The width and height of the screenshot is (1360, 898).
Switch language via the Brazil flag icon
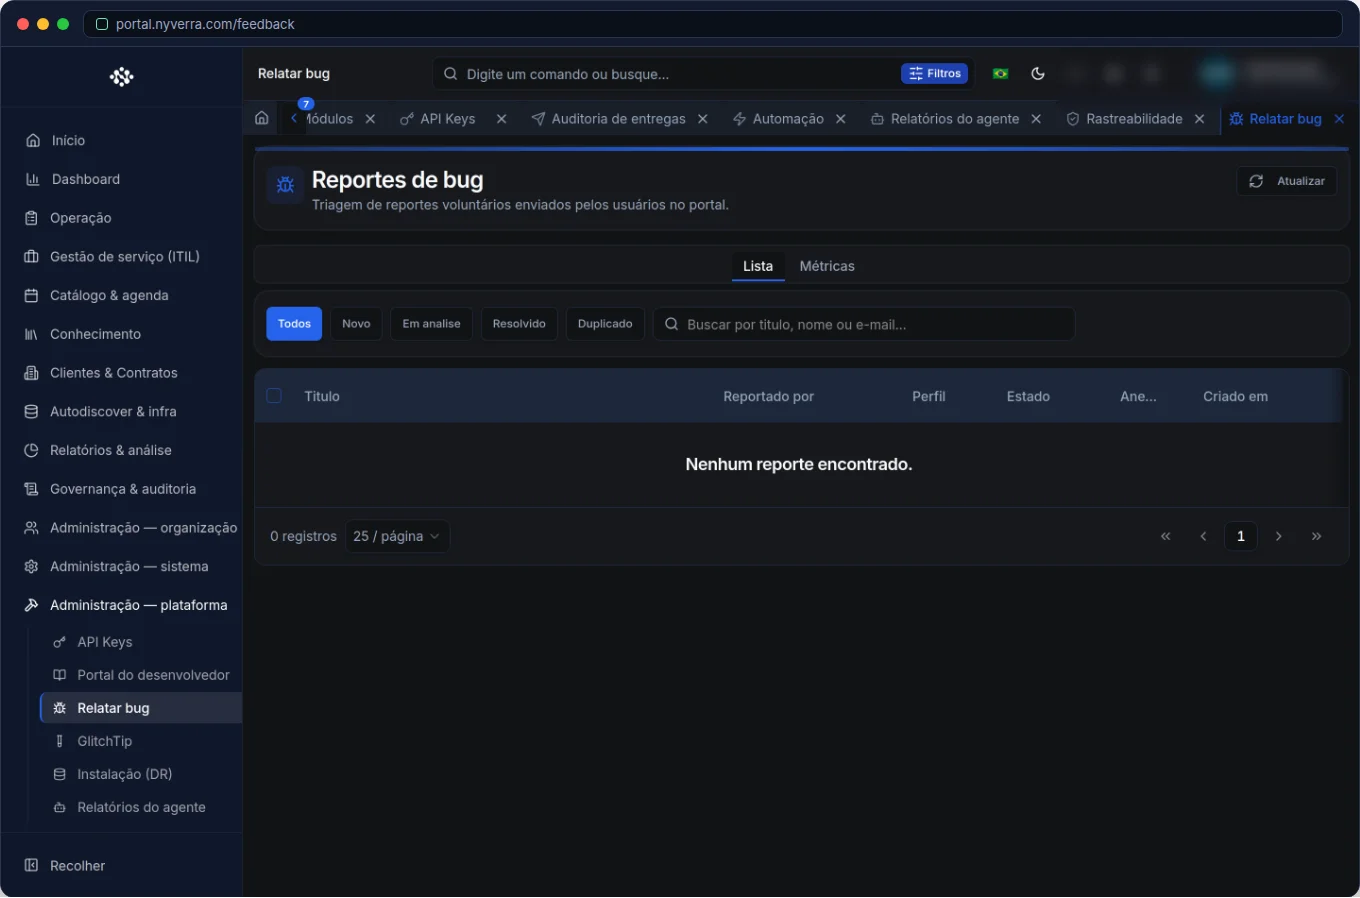tap(1000, 73)
